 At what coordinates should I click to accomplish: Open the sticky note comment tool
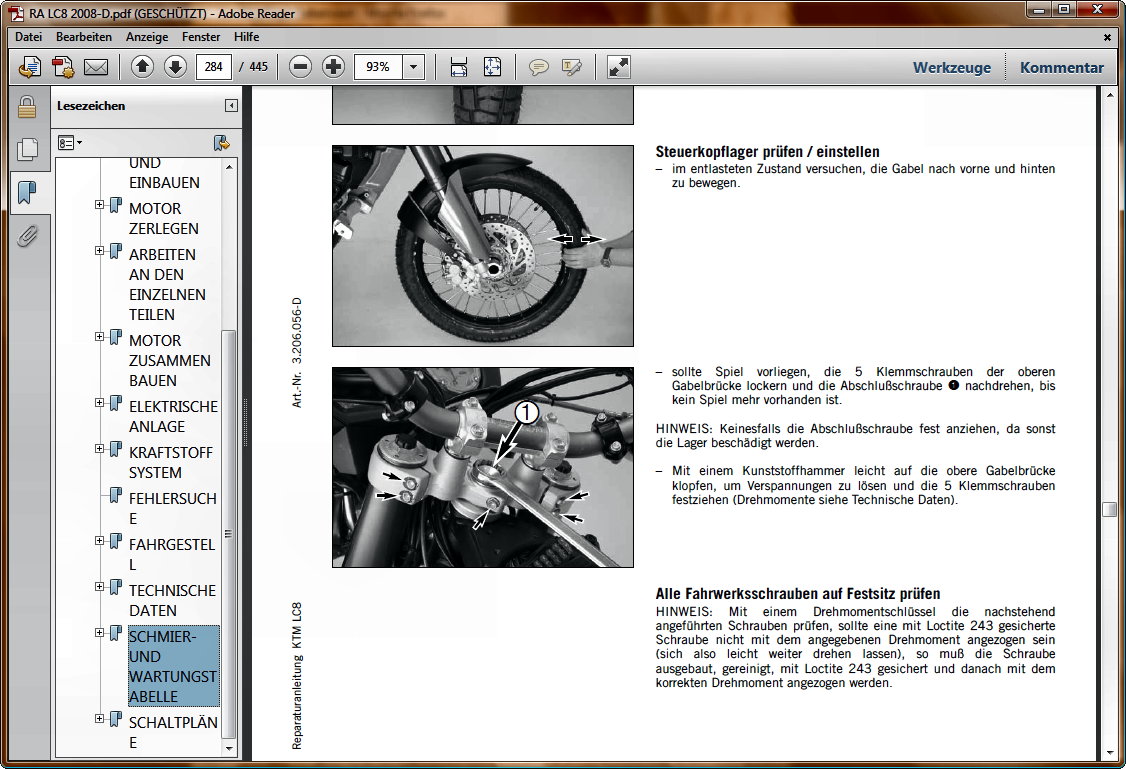point(539,68)
